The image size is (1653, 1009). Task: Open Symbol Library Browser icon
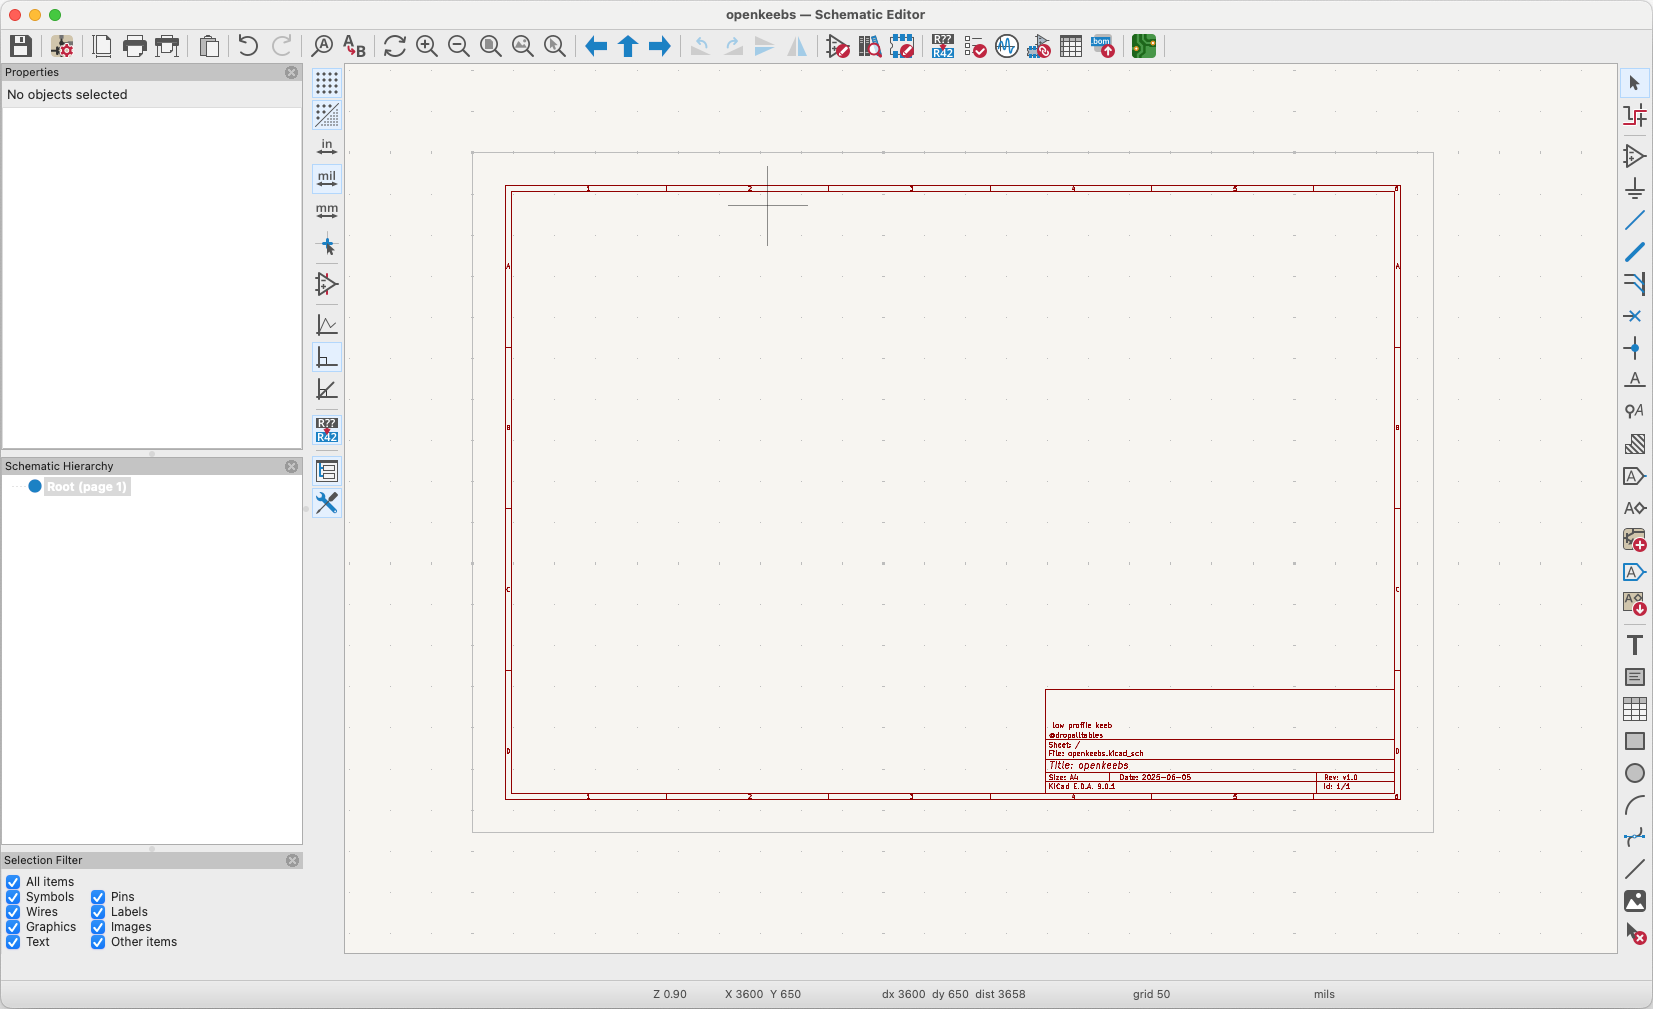[x=870, y=46]
